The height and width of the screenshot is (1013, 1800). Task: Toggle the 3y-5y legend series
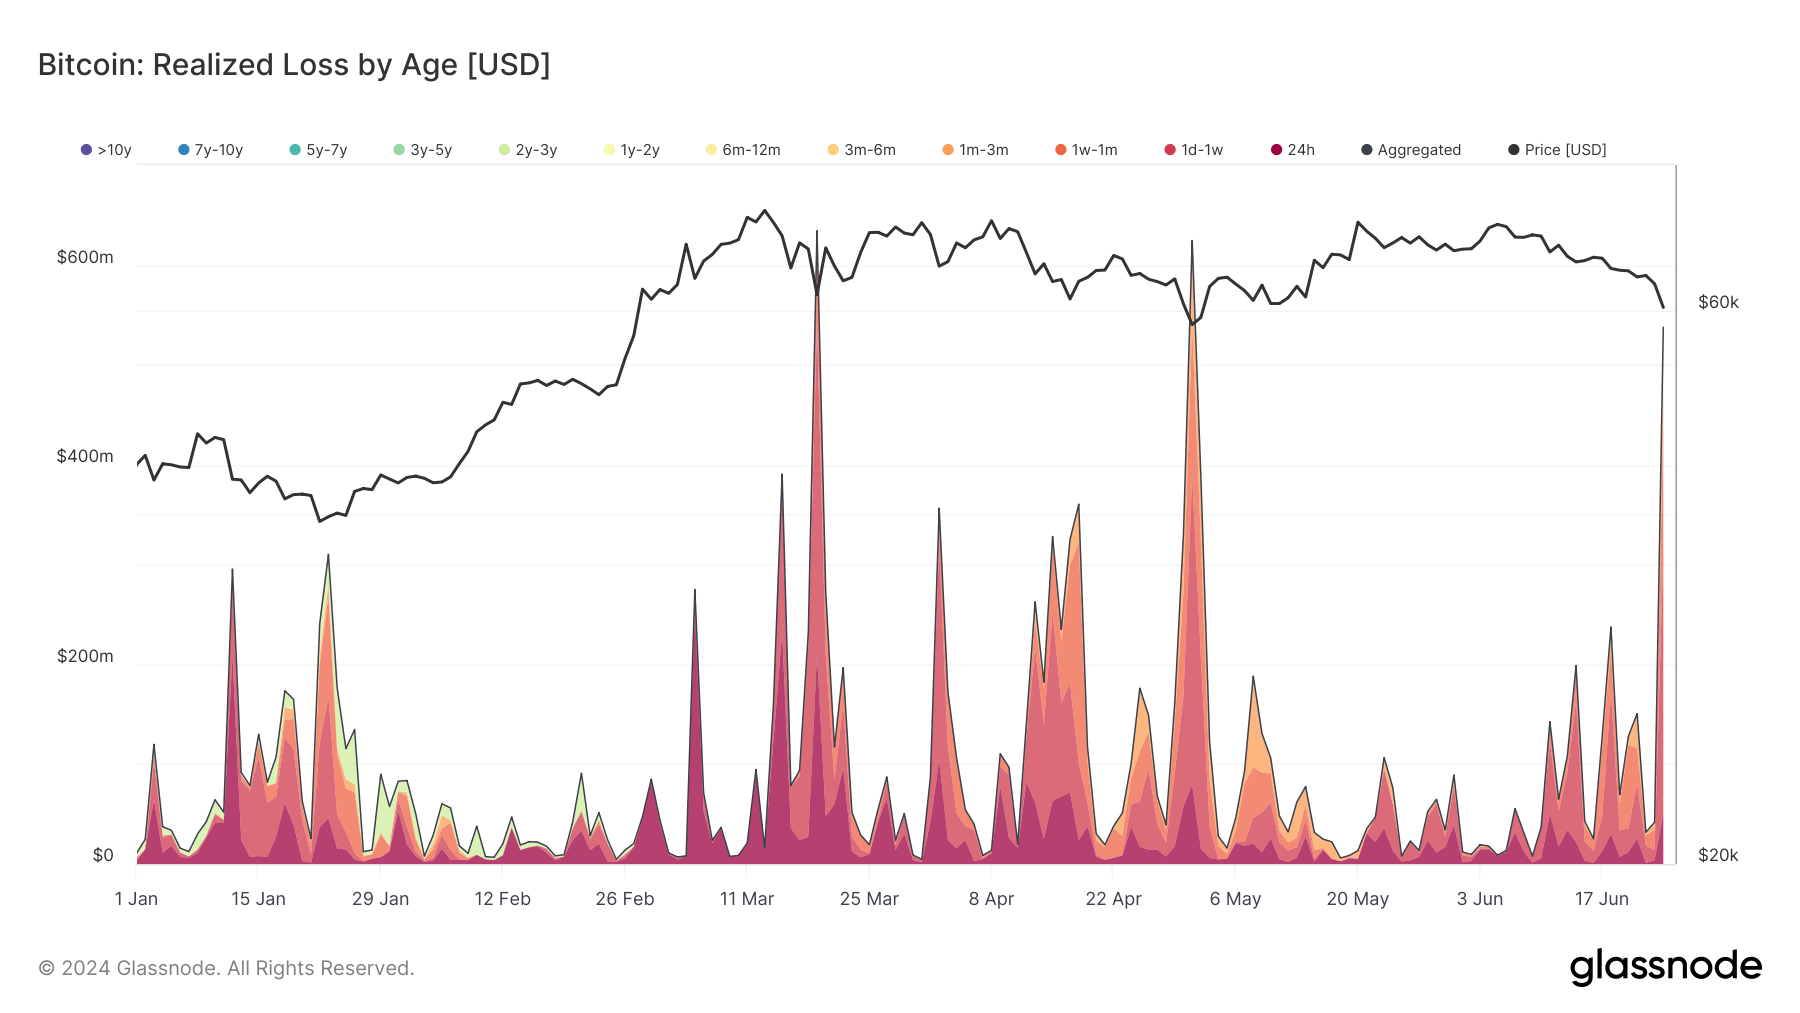(x=422, y=150)
